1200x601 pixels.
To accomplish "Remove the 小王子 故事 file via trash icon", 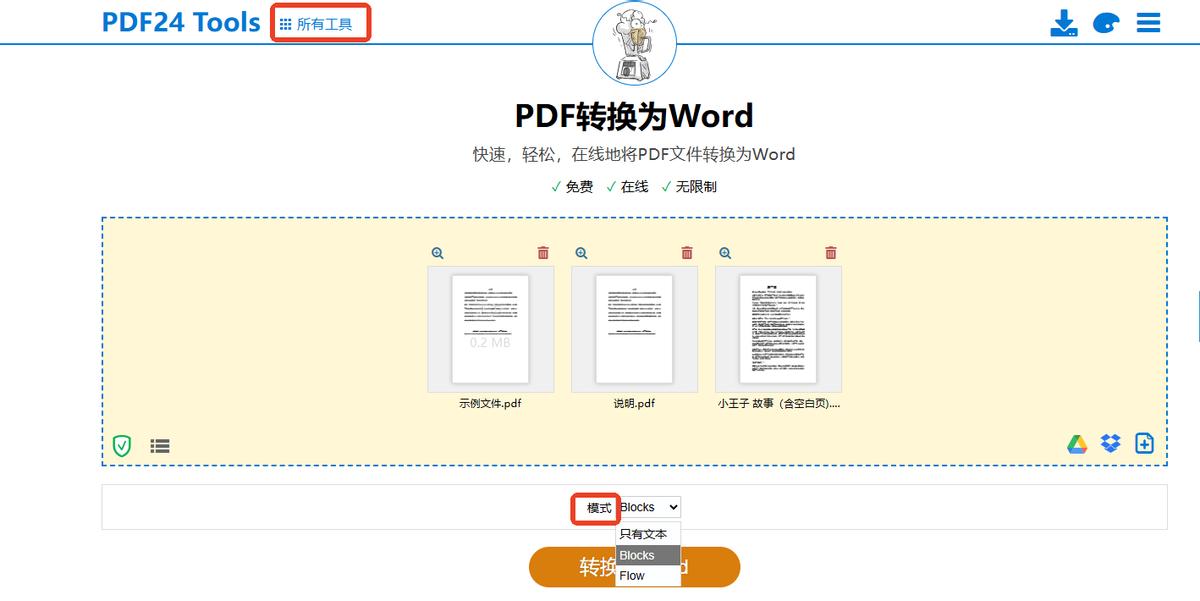I will point(831,253).
